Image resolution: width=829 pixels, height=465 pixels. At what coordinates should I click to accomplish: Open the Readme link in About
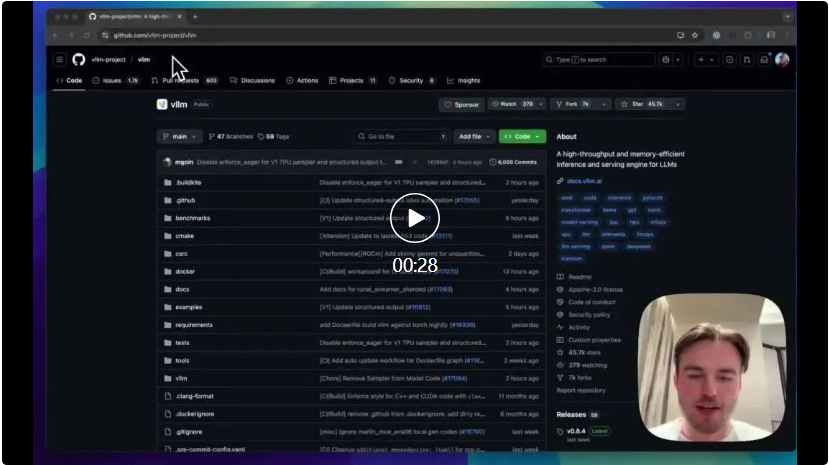pos(579,277)
